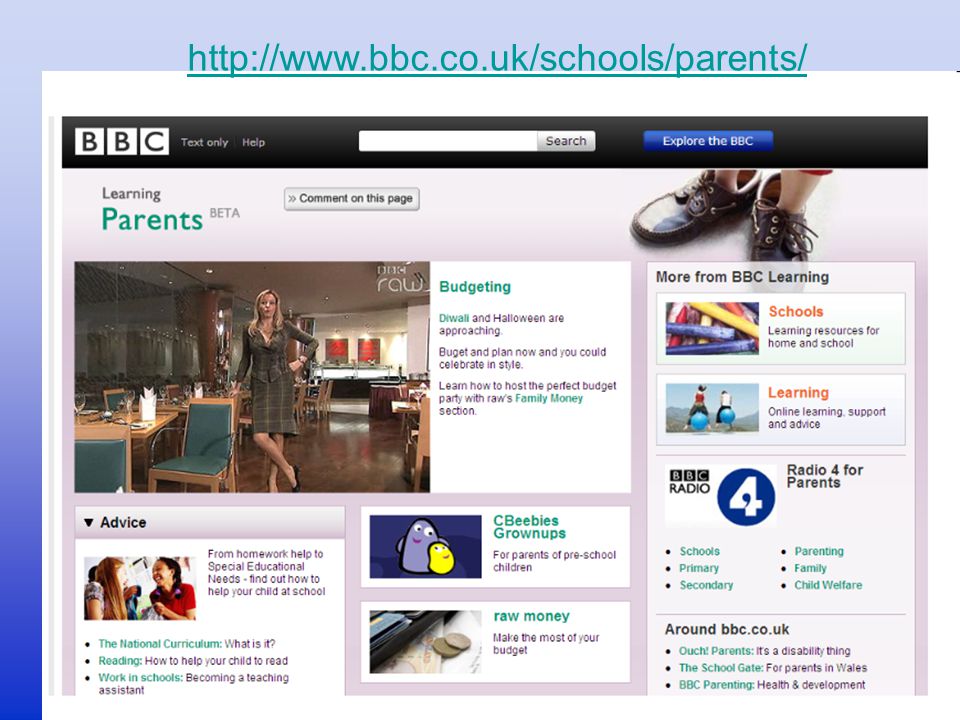
Task: Click Comment on this page button
Action: point(351,198)
